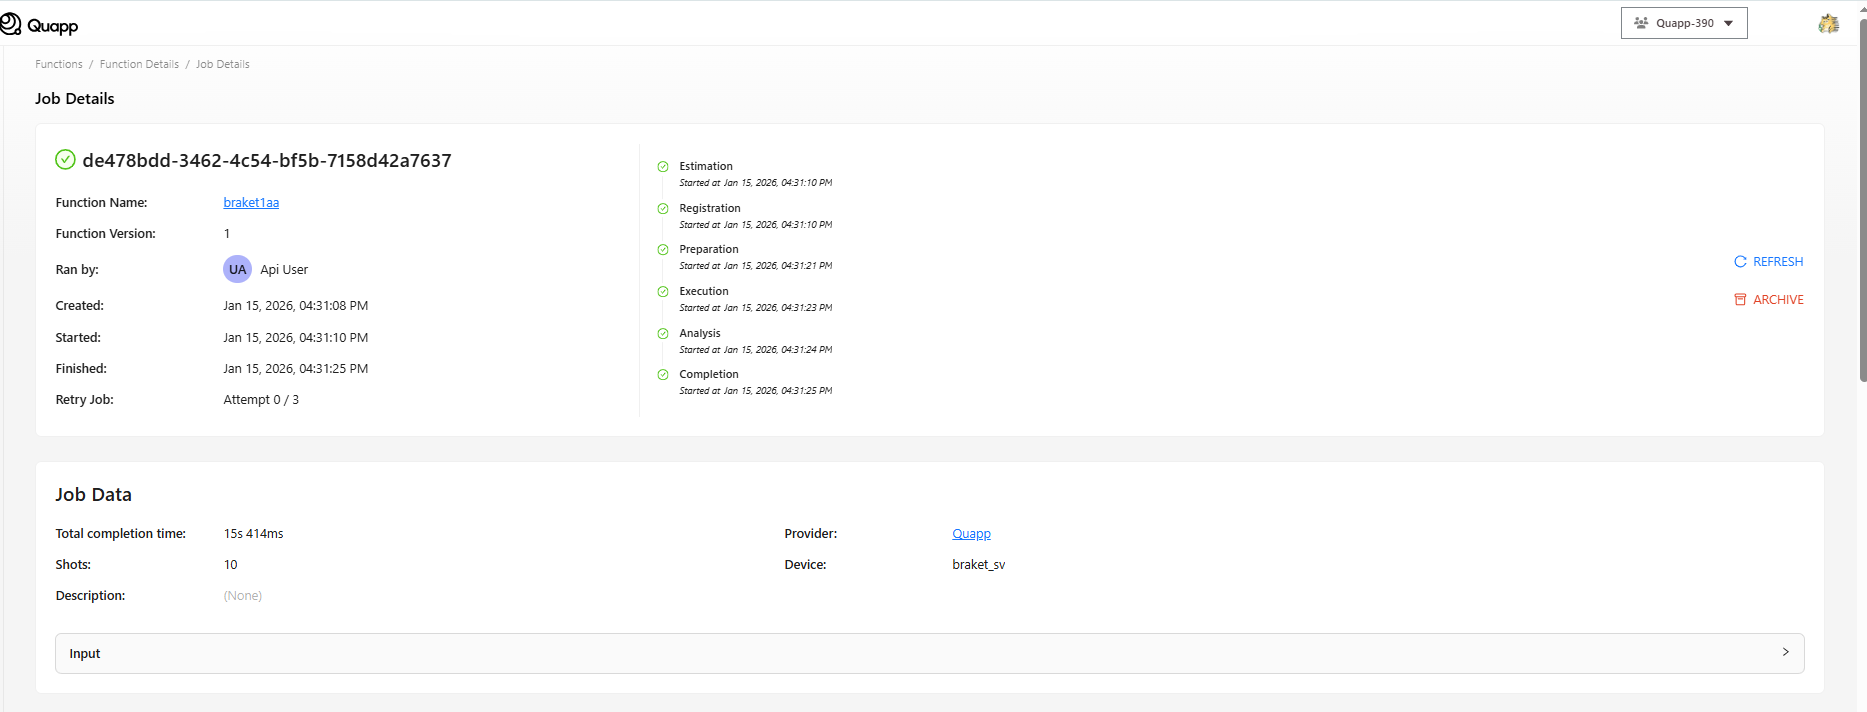Refresh the job details
Screen dimensions: 1867x712
pyautogui.click(x=1768, y=262)
